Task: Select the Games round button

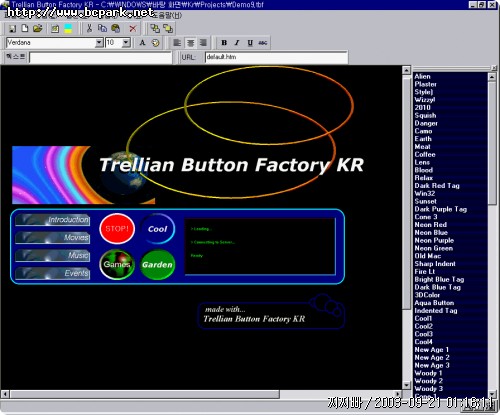Action: 117,264
